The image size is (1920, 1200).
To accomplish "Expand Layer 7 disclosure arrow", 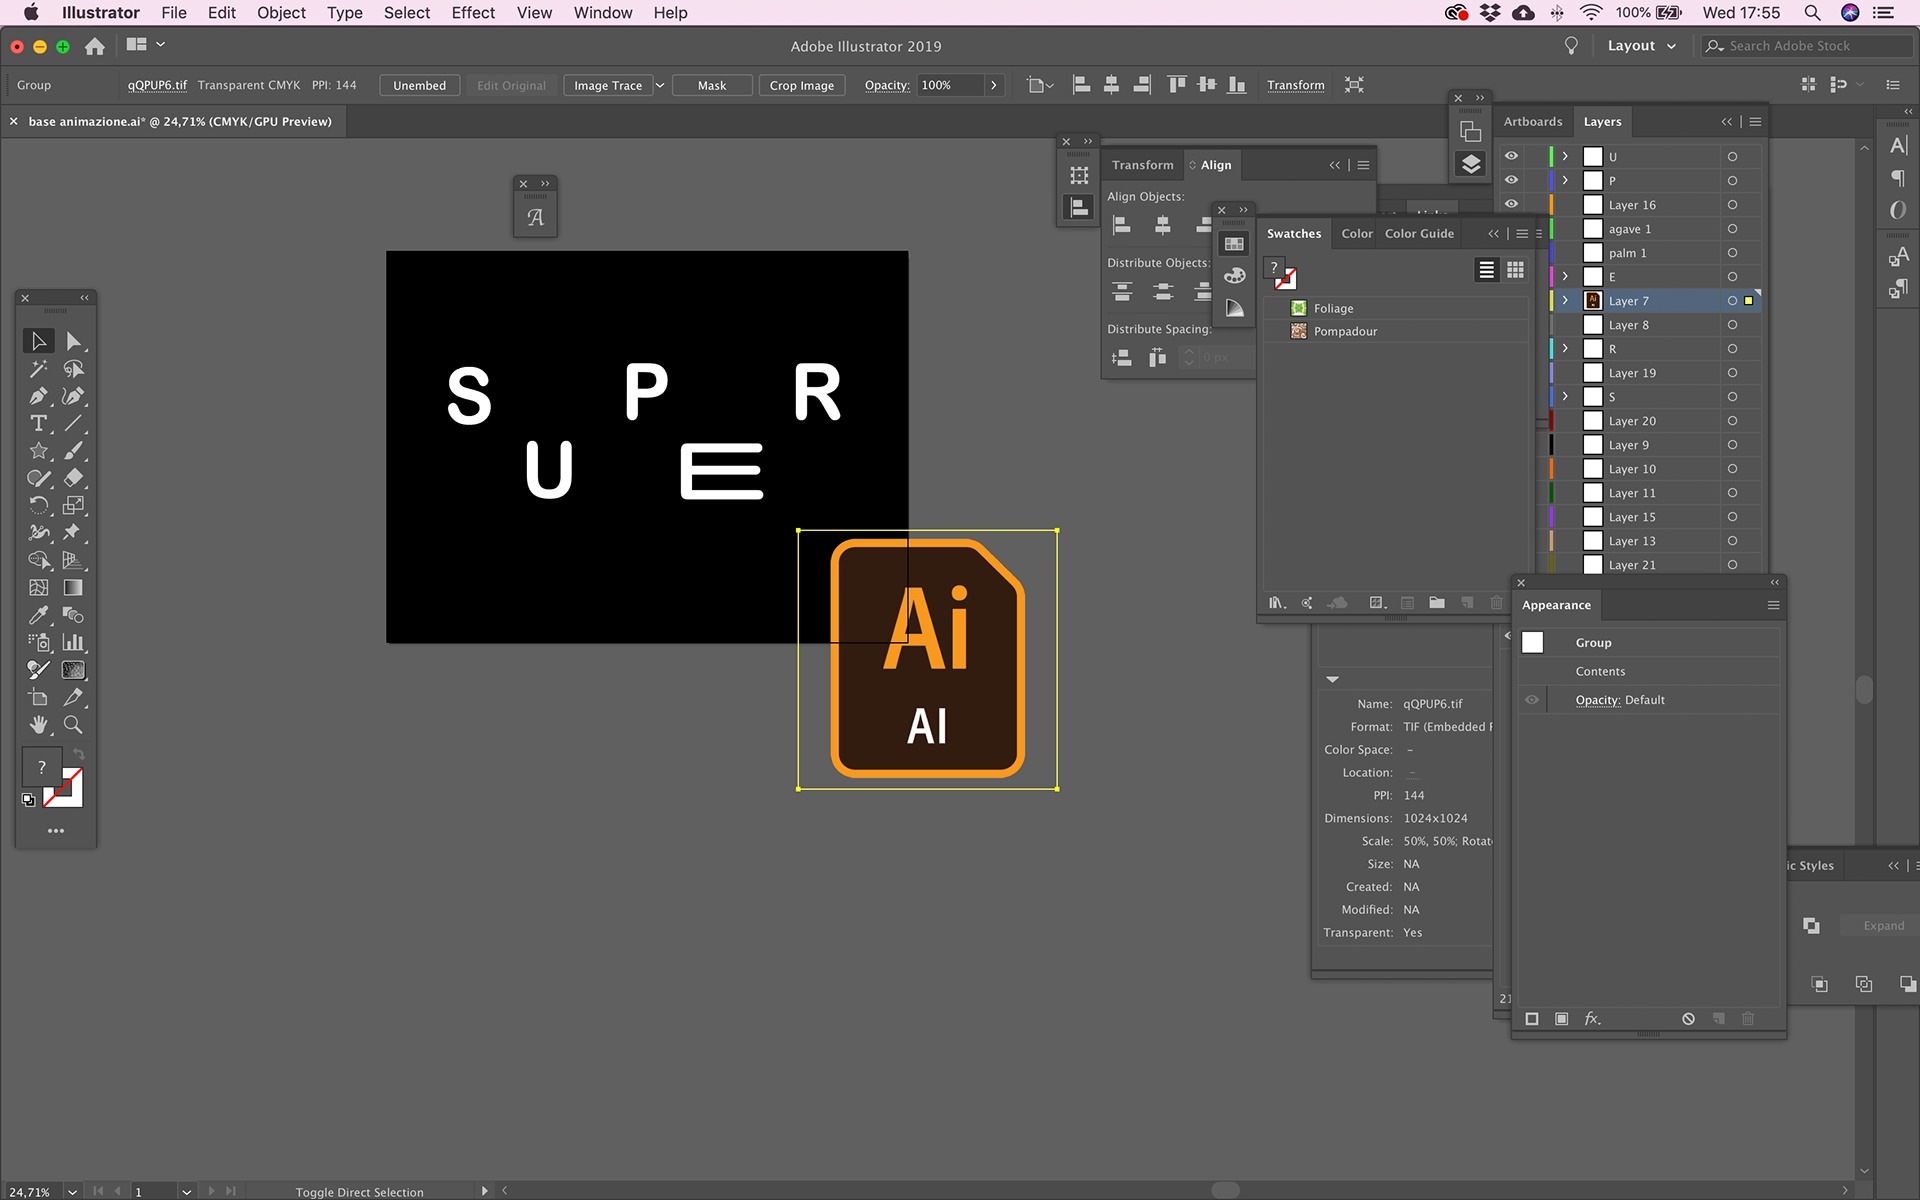I will pyautogui.click(x=1565, y=300).
